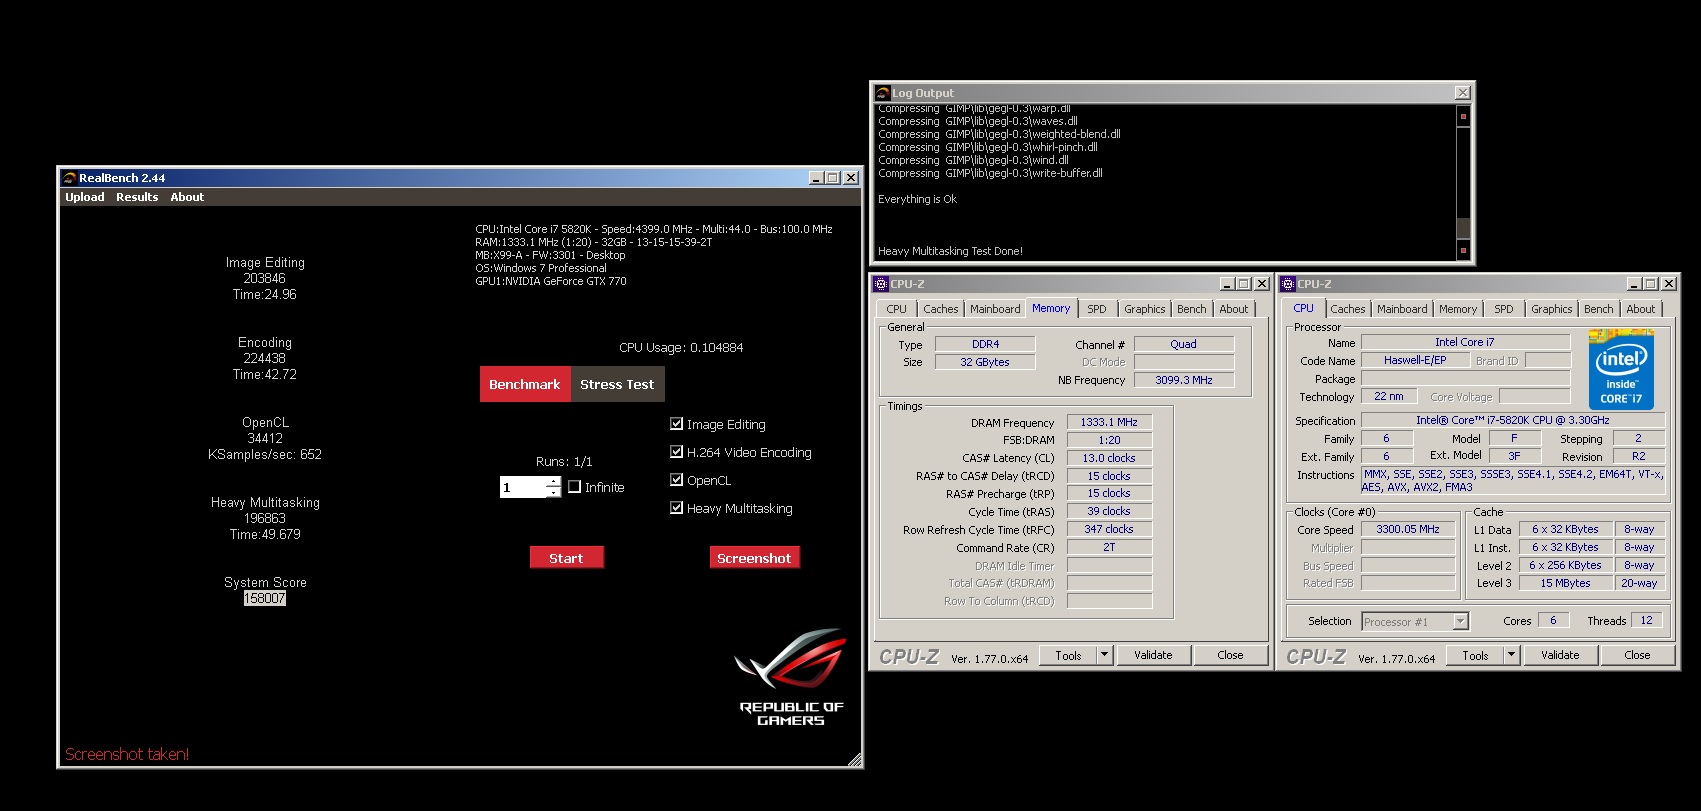Click the Republic of Gamers logo
Screen dimensions: 1701x811
tap(791, 677)
